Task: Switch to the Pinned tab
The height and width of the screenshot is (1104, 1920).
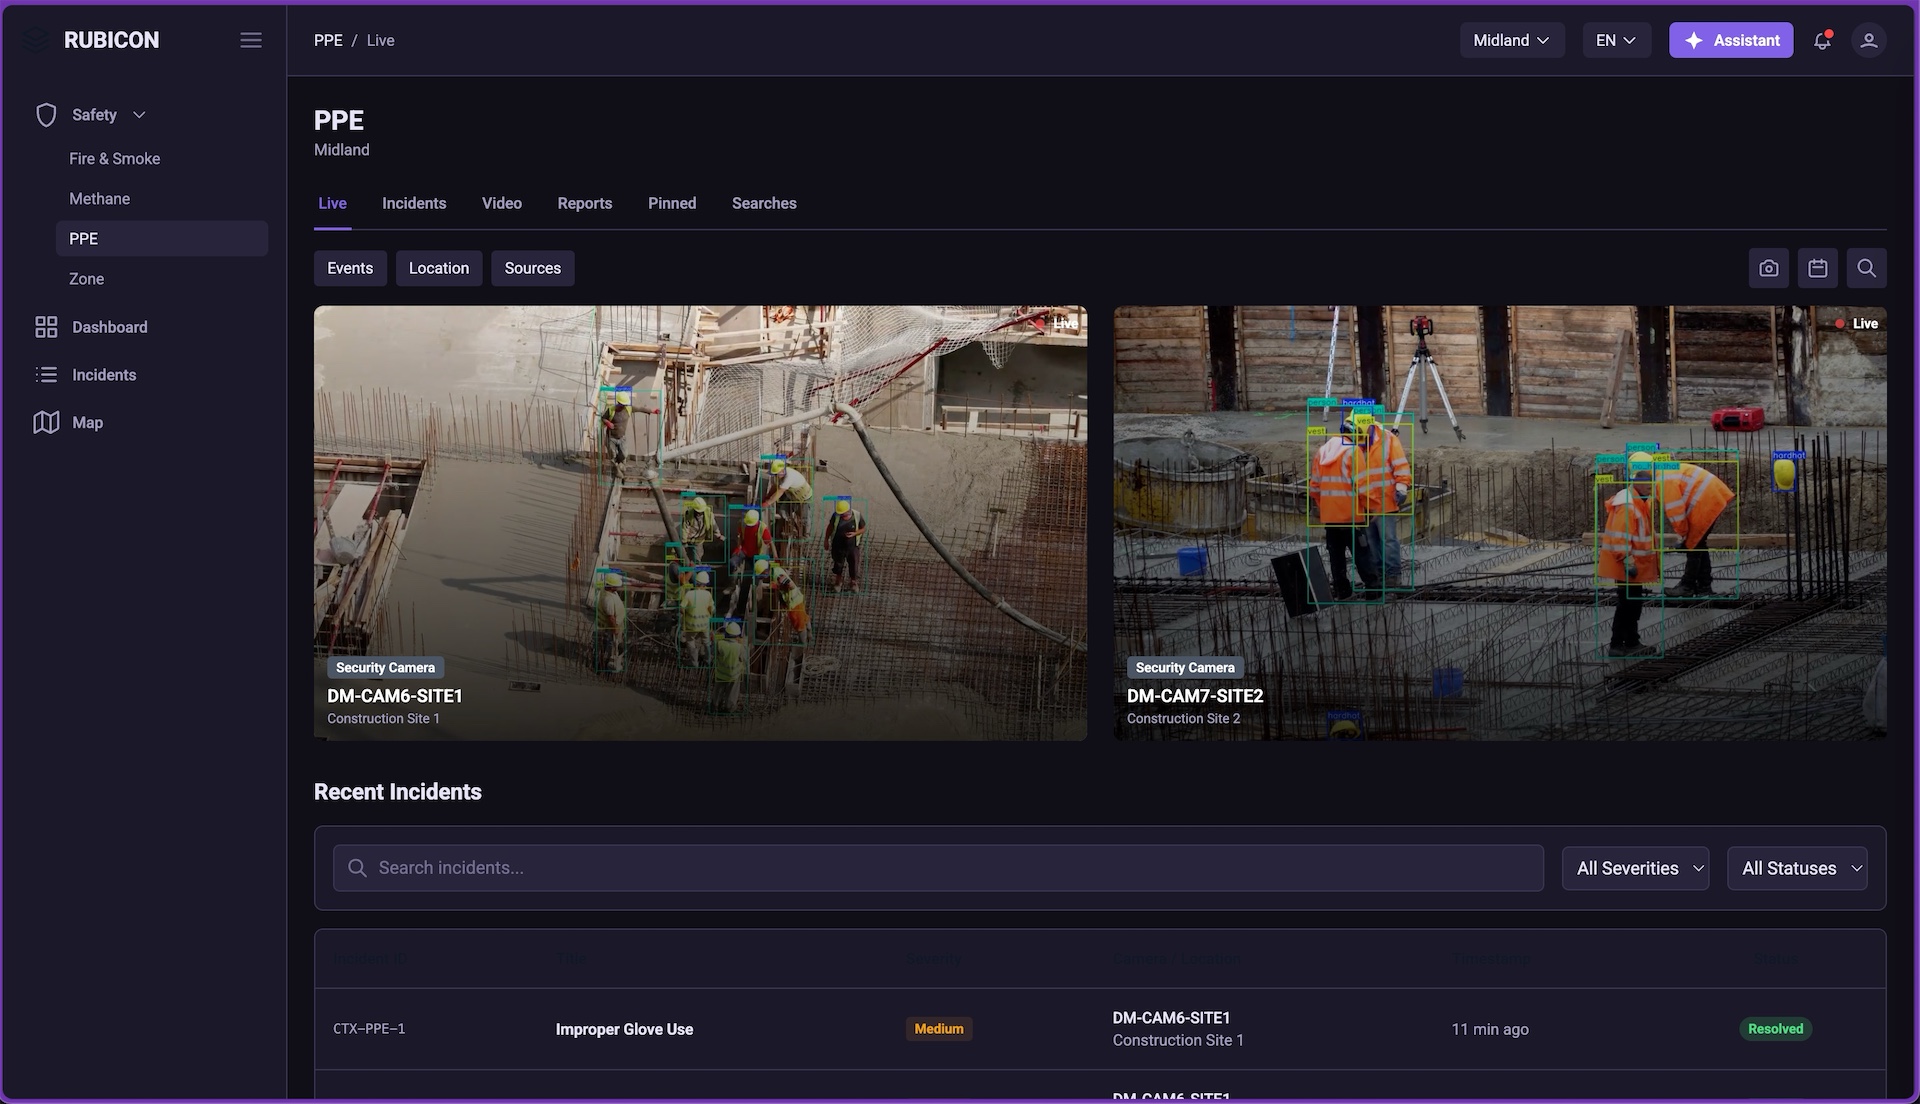Action: click(x=672, y=203)
